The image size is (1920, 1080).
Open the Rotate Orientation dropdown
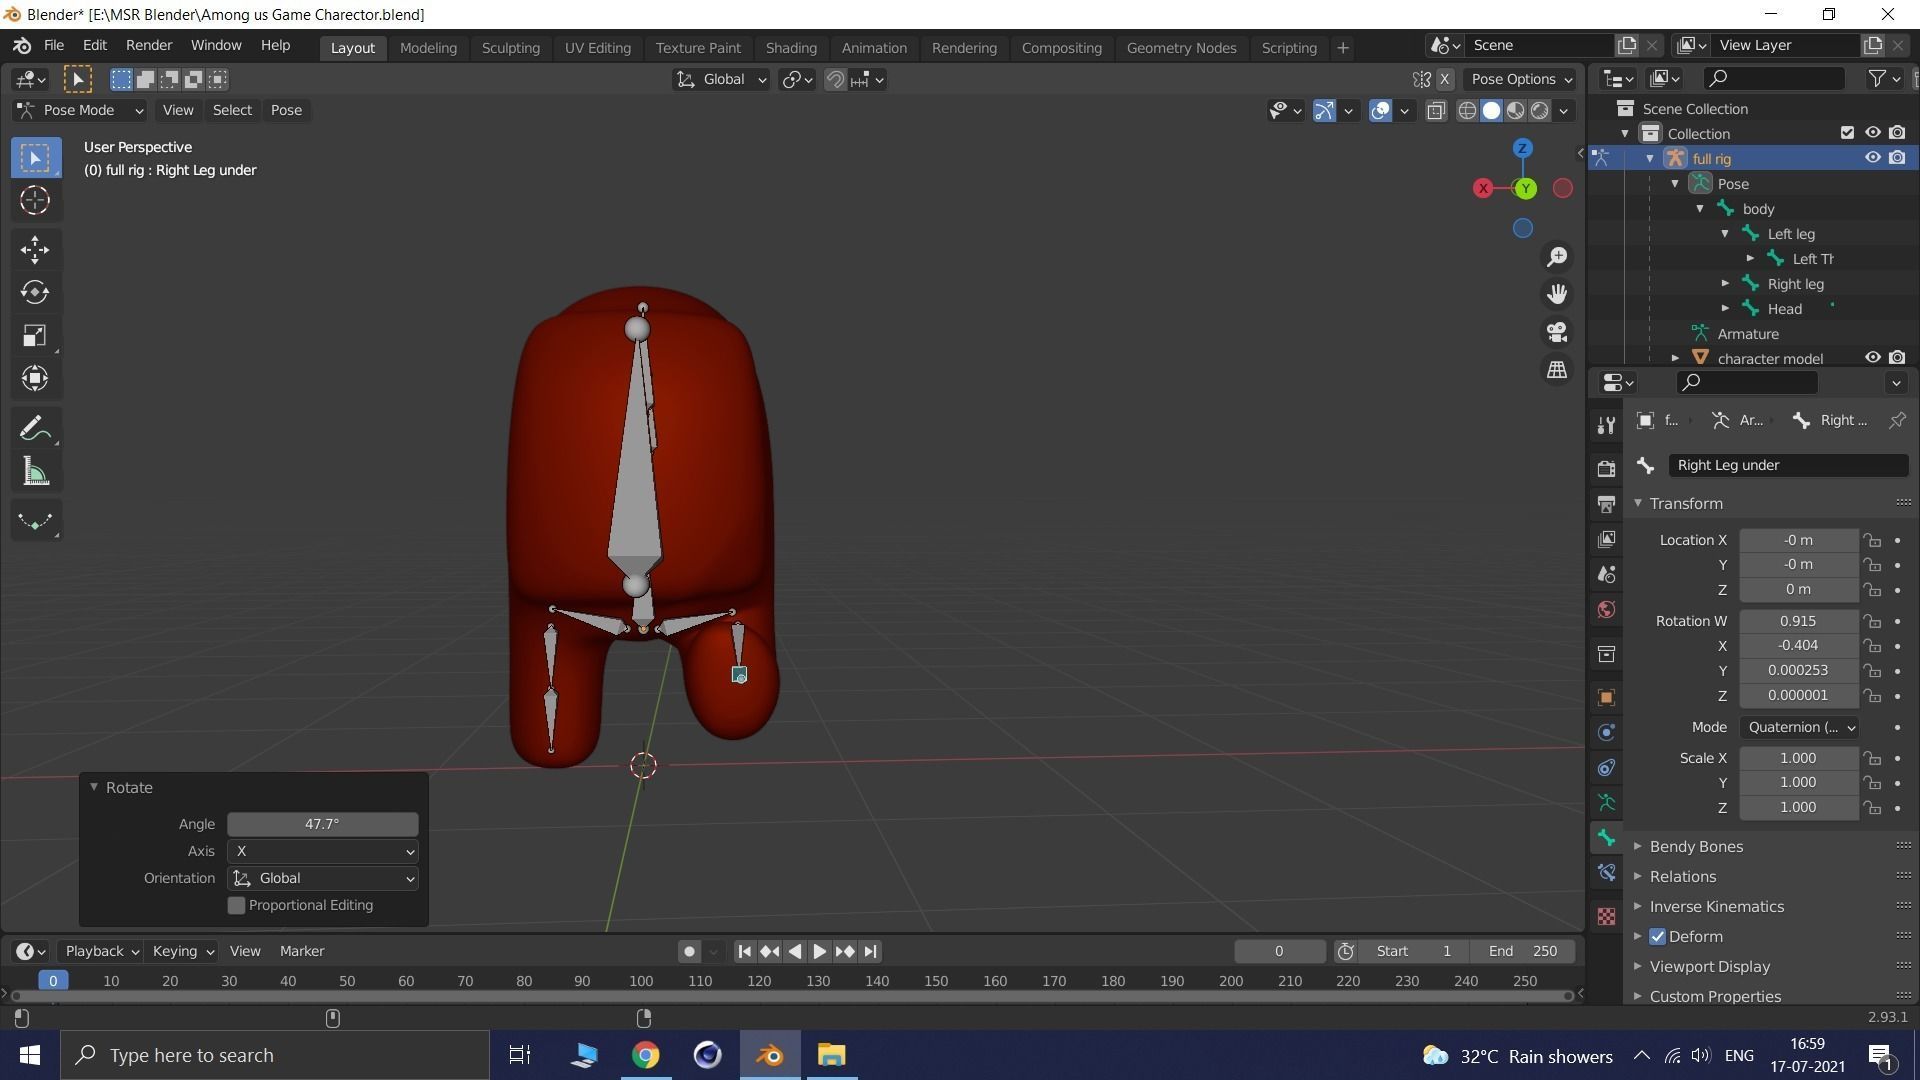click(322, 879)
